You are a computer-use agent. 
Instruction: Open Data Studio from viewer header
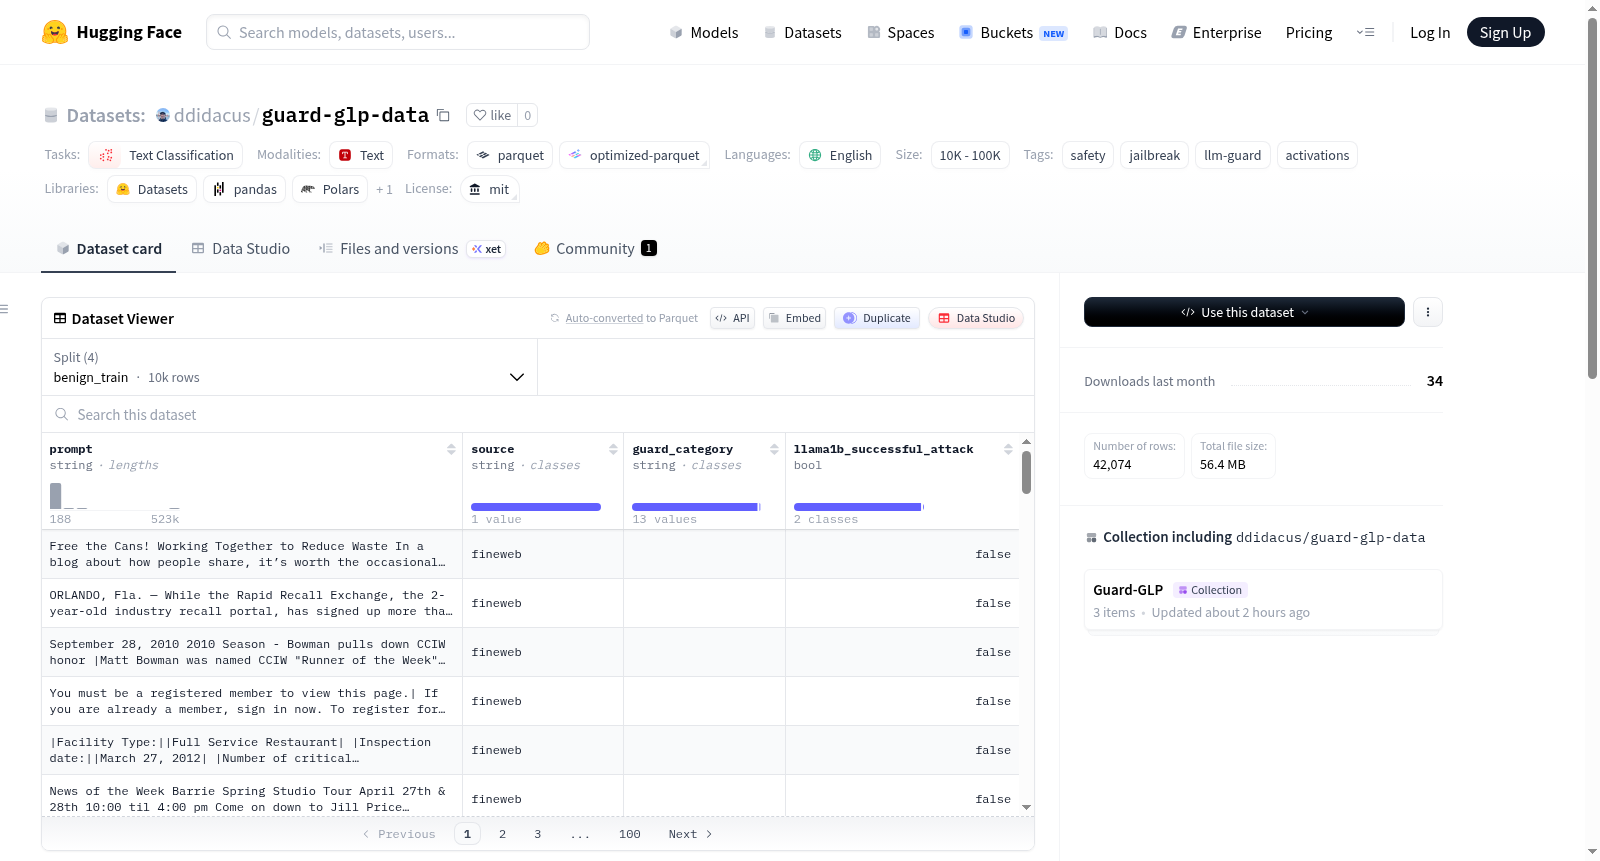pos(976,318)
